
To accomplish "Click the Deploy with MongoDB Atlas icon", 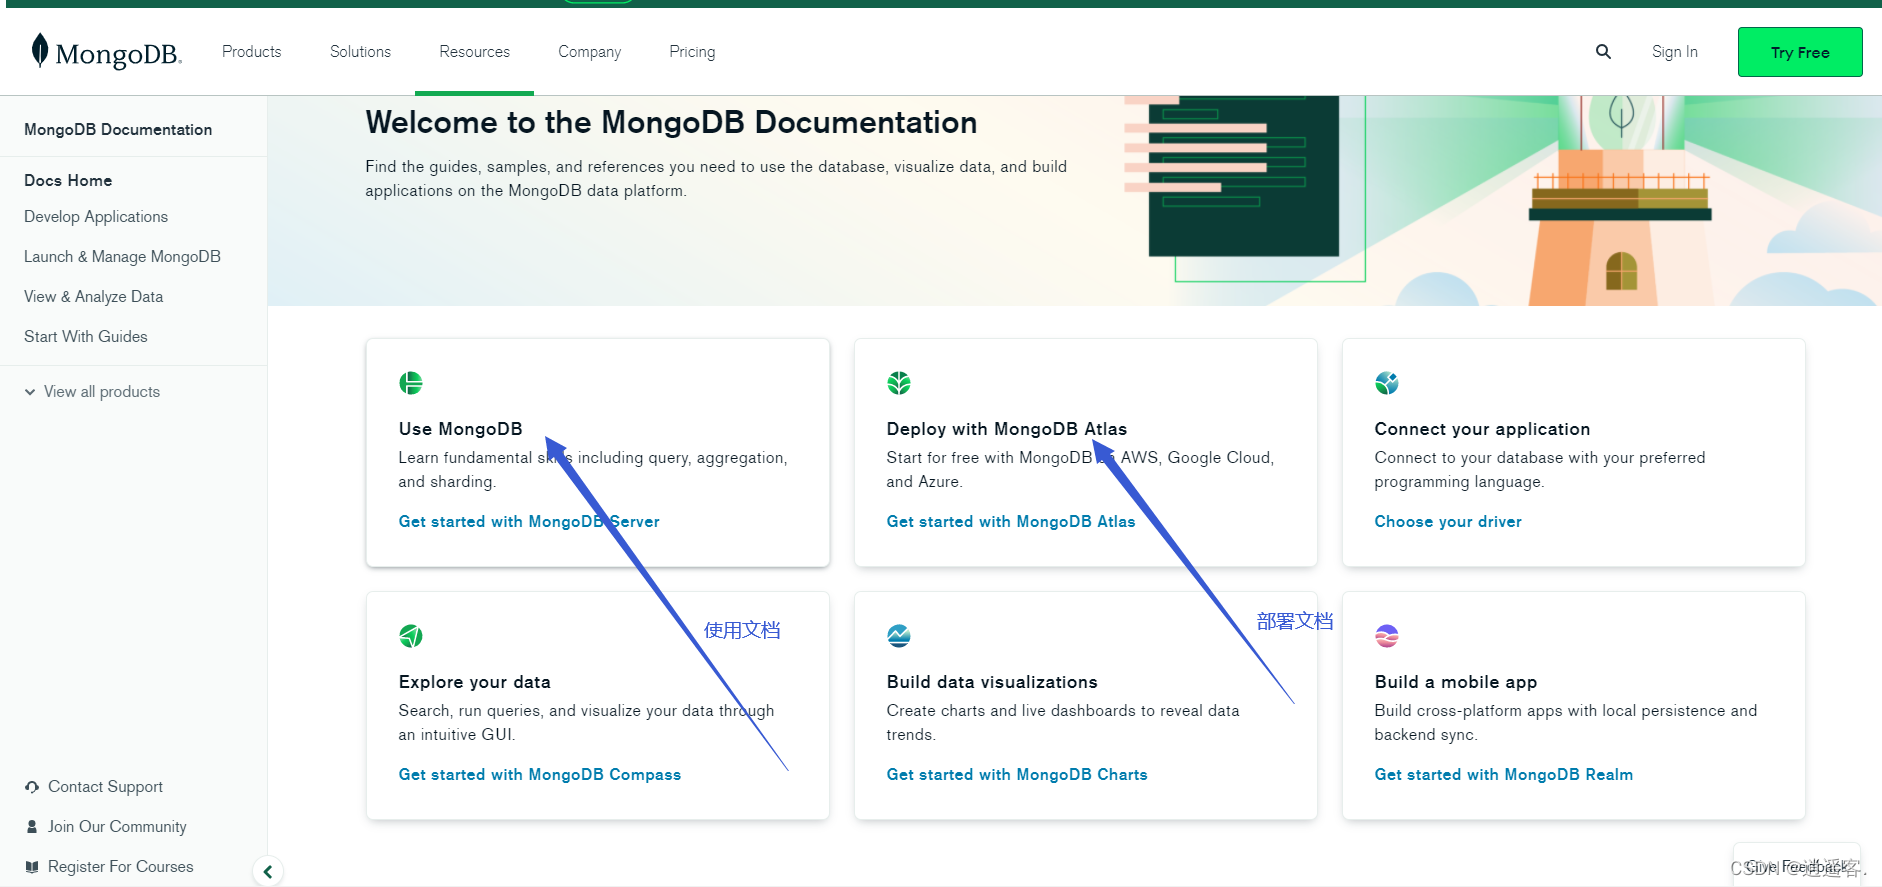I will (899, 383).
